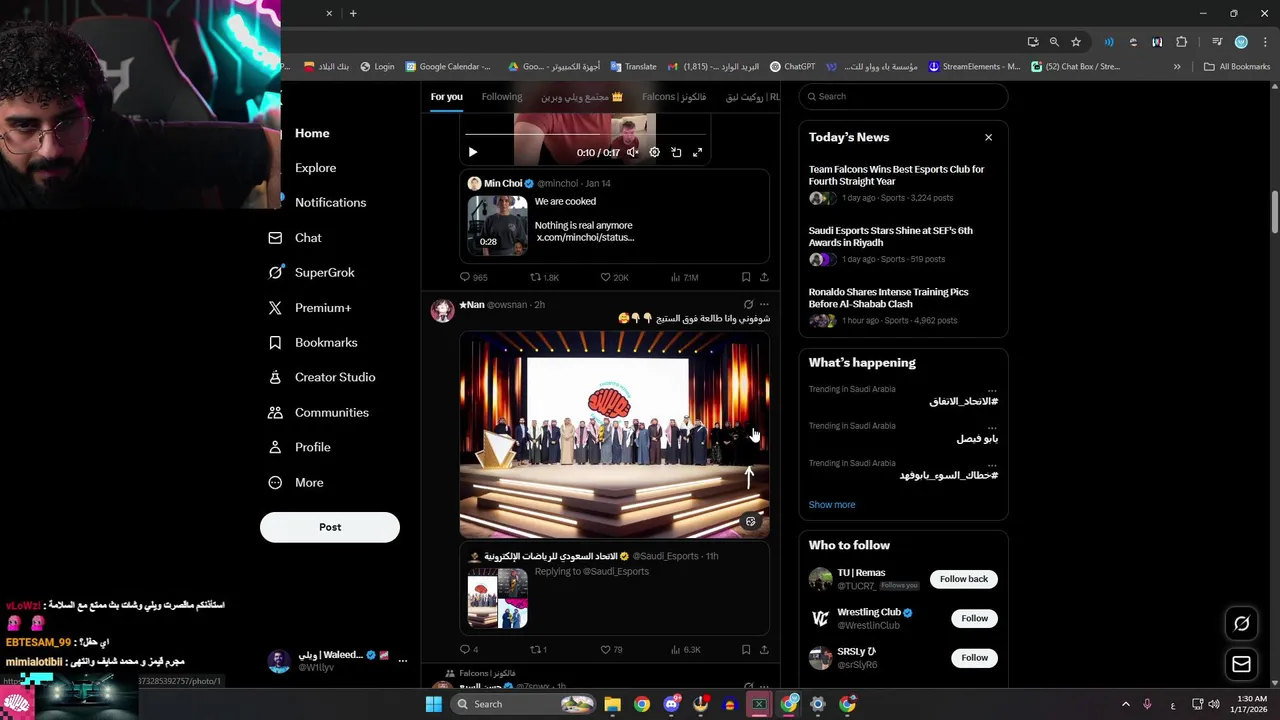This screenshot has width=1280, height=720.
Task: Open the All Bookmarks folder
Action: (x=1237, y=67)
